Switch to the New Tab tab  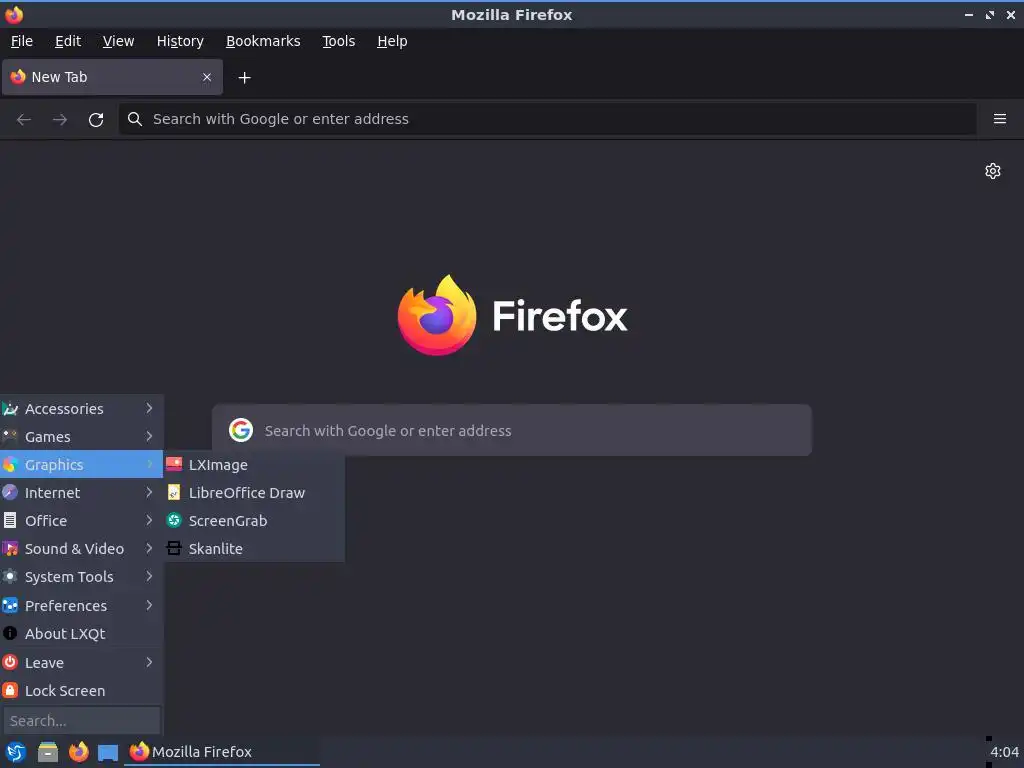(112, 77)
